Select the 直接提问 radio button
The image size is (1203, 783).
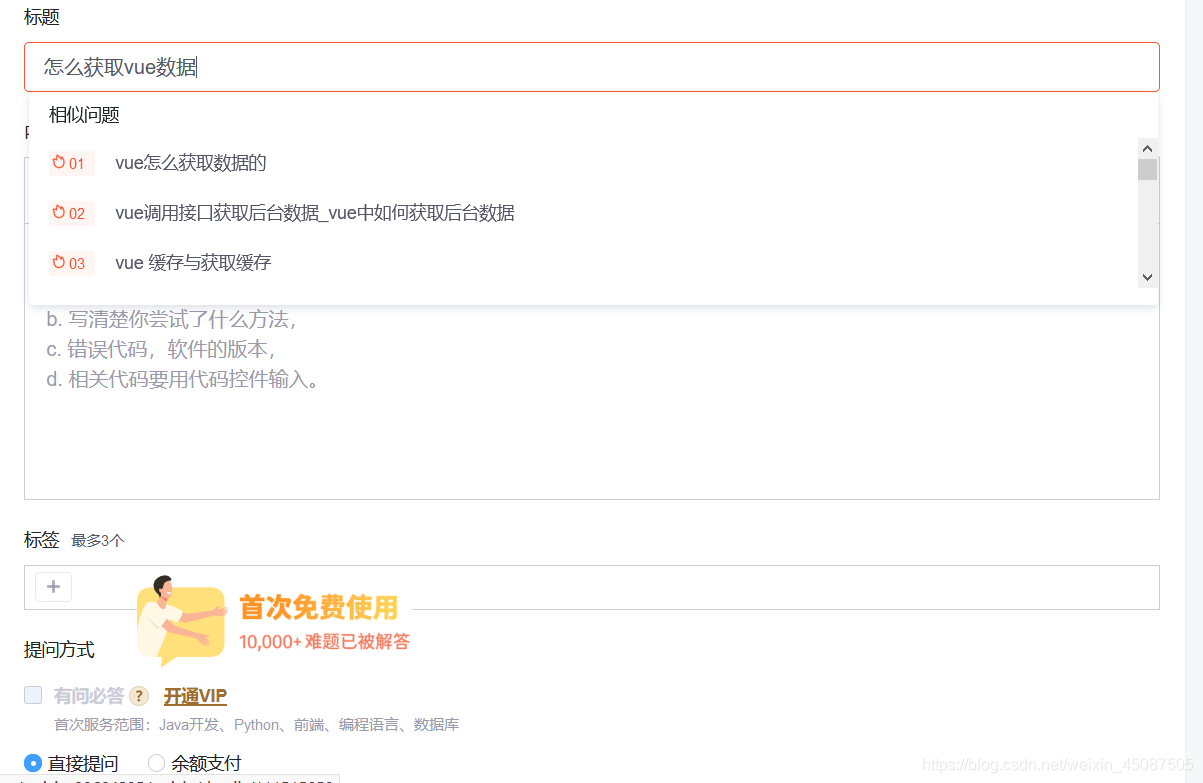click(31, 763)
